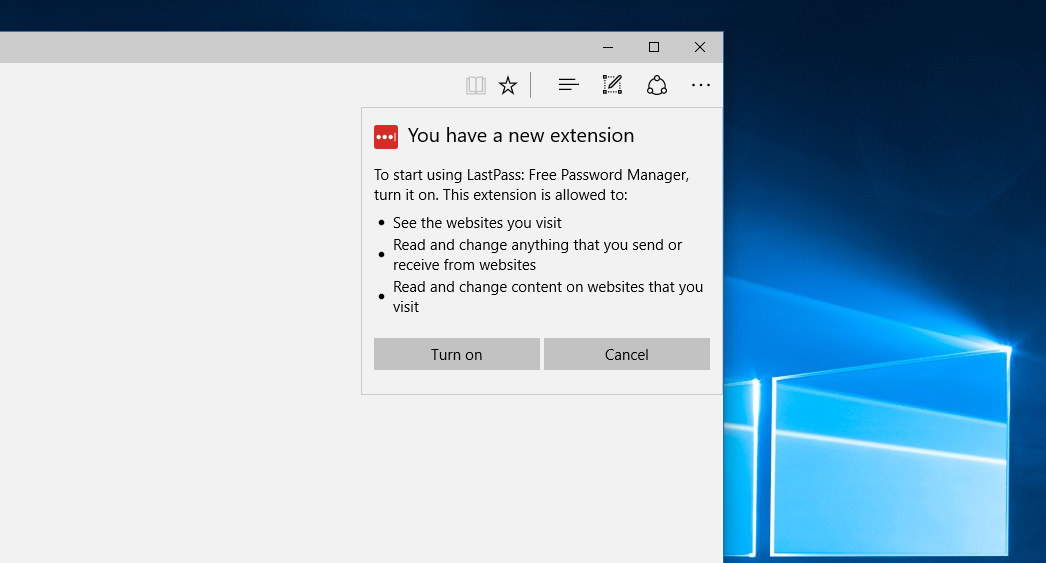Viewport: 1046px width, 563px height.
Task: Cancel the new extension prompt
Action: tap(626, 354)
